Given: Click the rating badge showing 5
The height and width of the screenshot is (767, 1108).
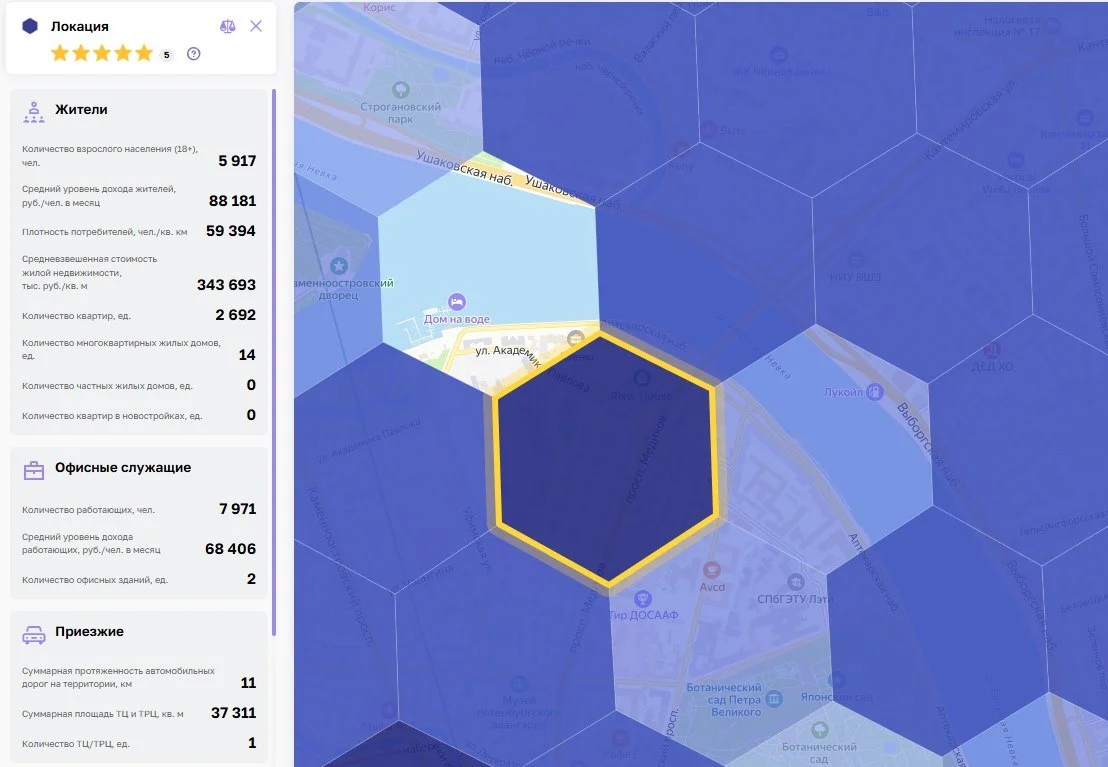Looking at the screenshot, I should point(167,54).
